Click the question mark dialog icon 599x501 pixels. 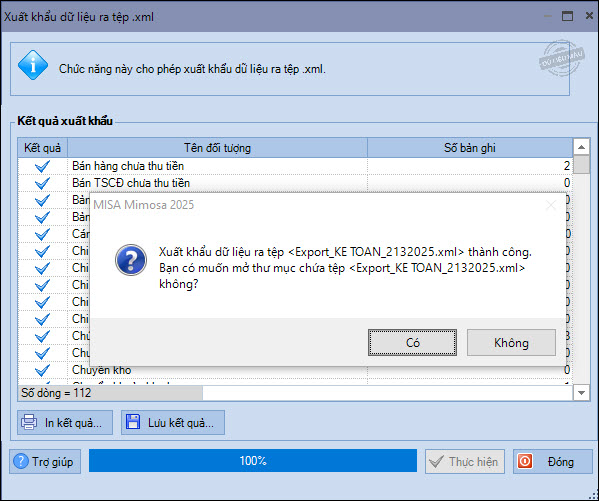click(x=131, y=260)
